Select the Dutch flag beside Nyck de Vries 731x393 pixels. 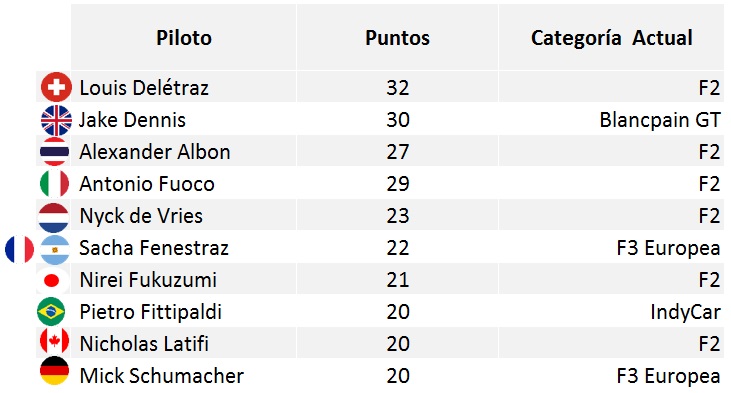(54, 217)
